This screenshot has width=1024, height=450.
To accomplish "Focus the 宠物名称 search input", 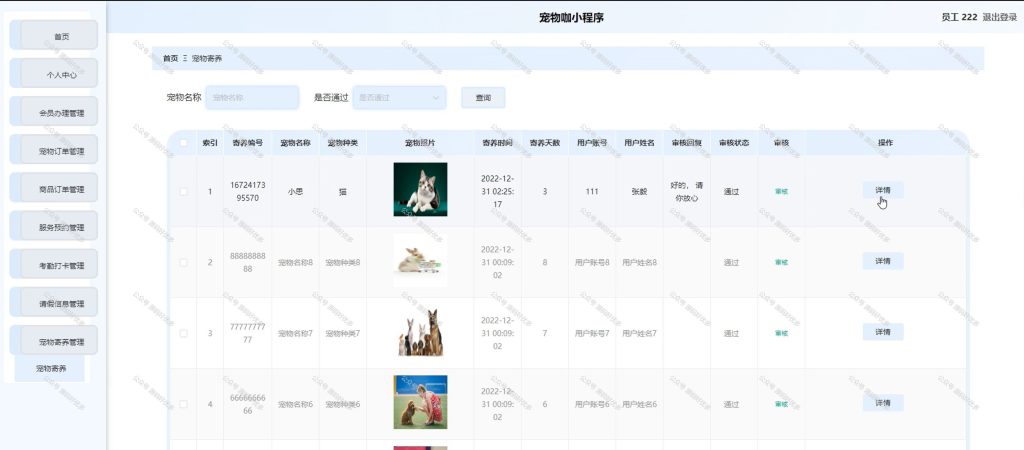I will tap(252, 97).
